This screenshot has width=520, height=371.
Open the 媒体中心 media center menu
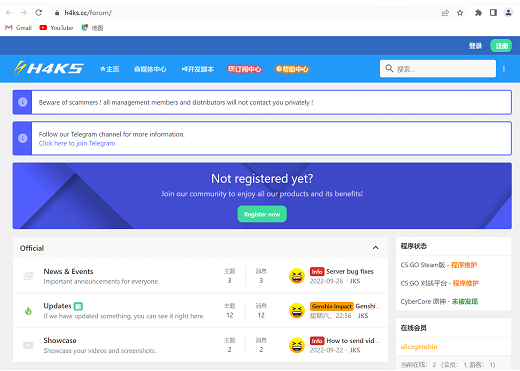[150, 69]
